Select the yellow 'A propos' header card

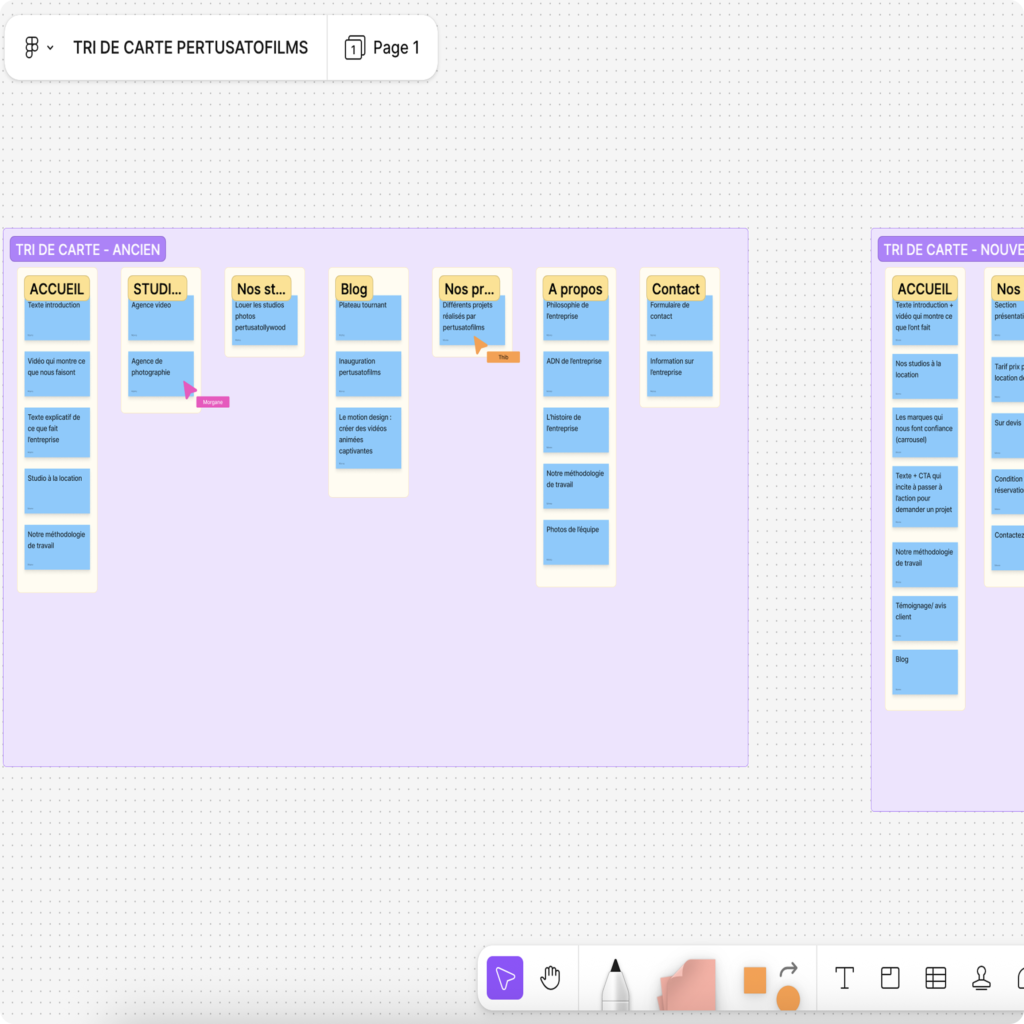tap(574, 289)
